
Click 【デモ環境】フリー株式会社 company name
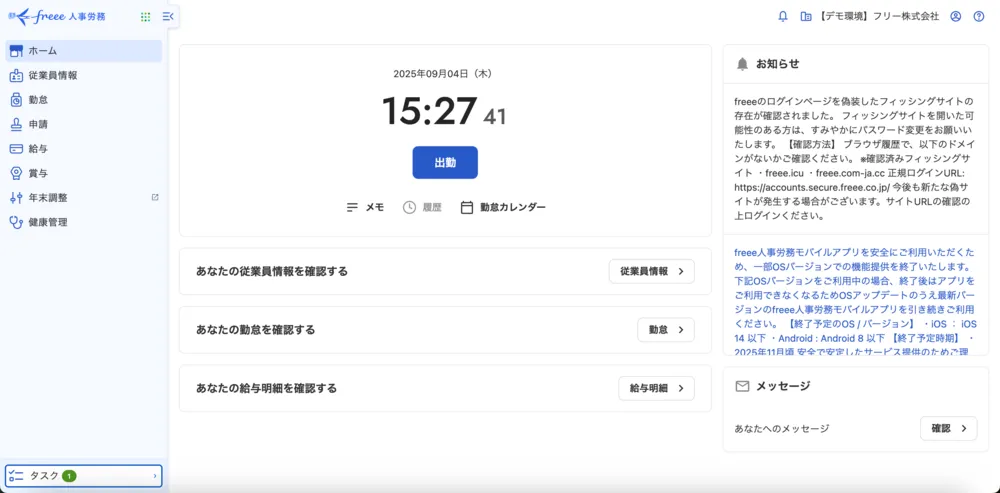(879, 17)
